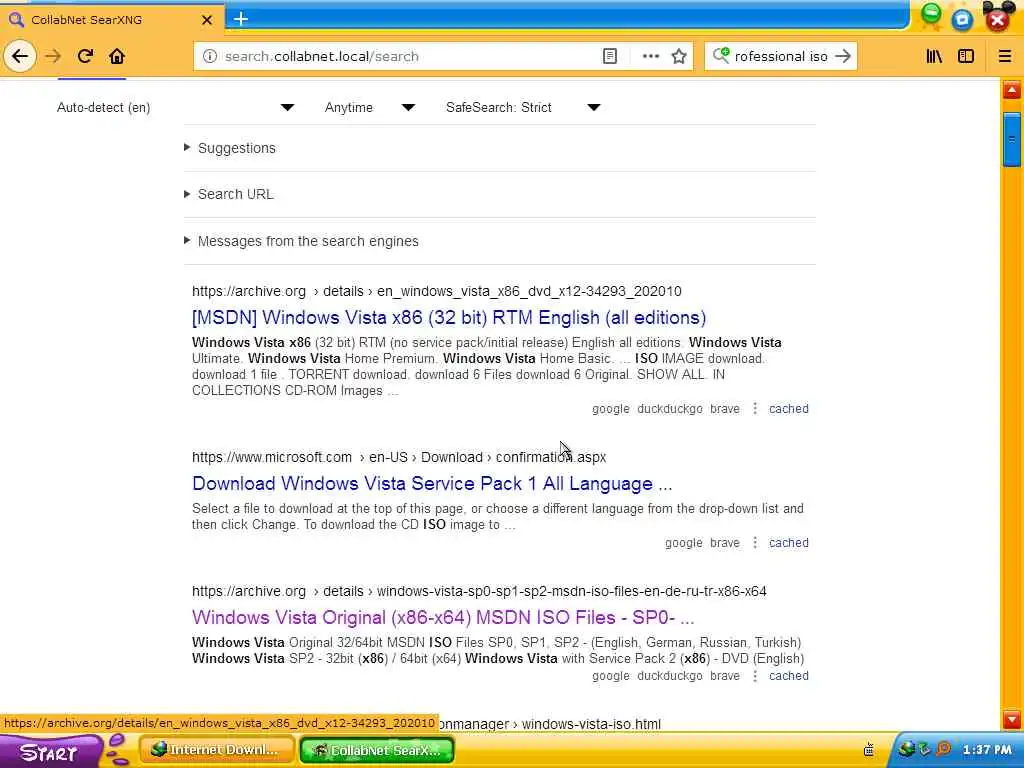This screenshot has width=1024, height=768.
Task: Switch to Internet Download taskbar window
Action: coord(216,750)
